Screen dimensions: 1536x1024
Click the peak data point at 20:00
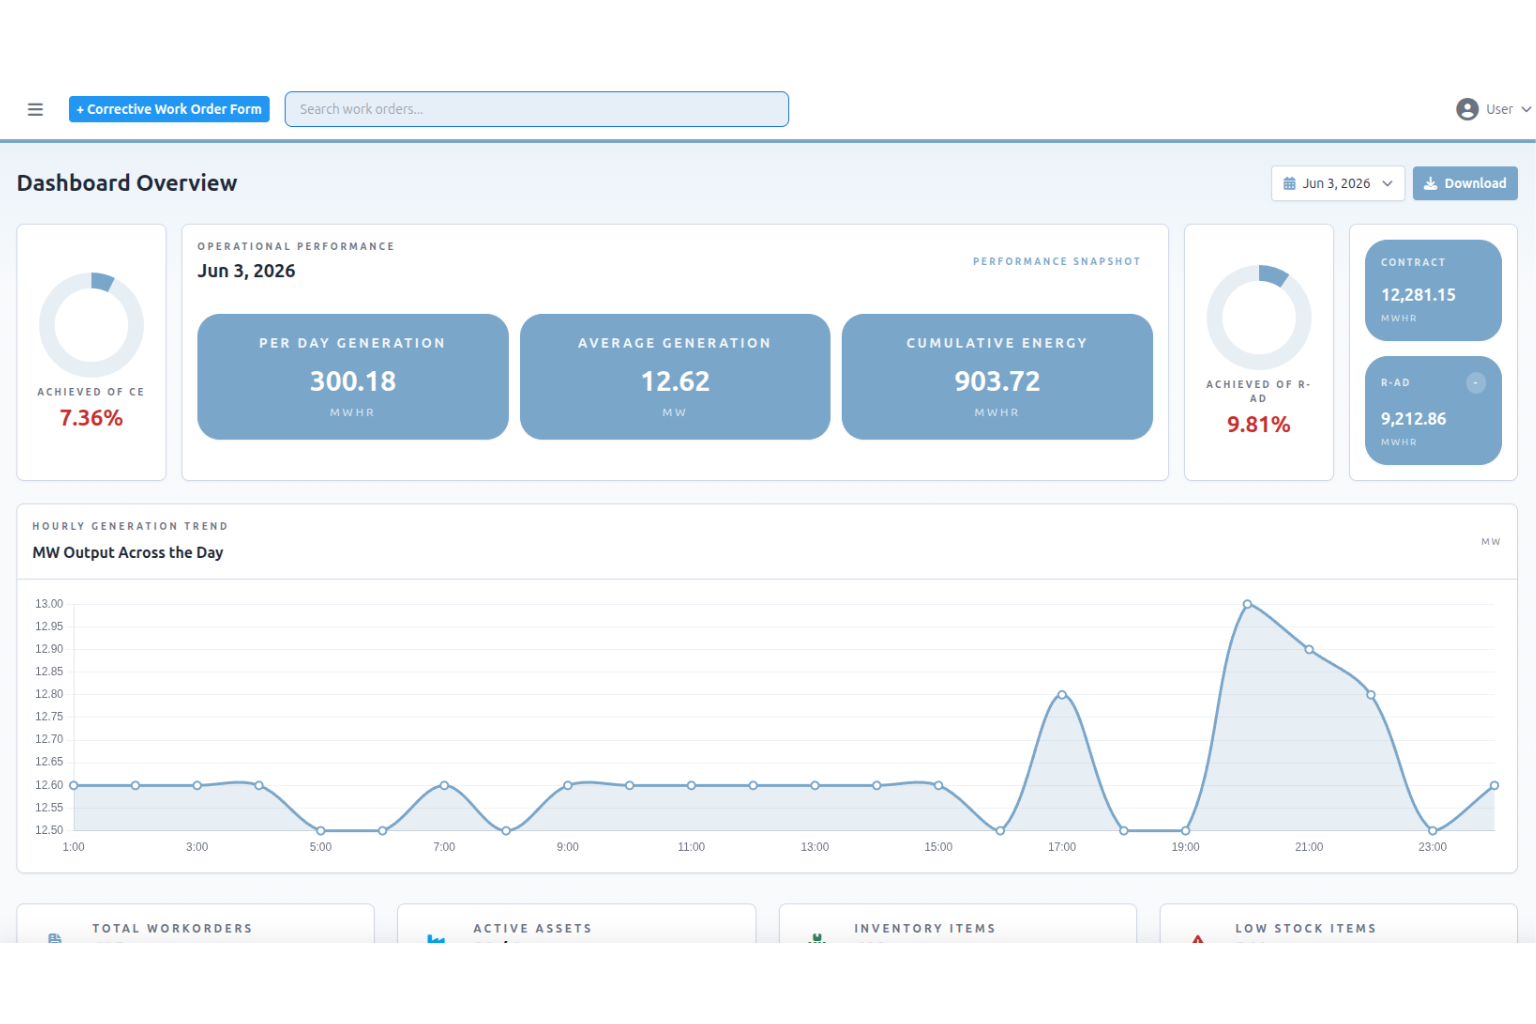click(1247, 604)
